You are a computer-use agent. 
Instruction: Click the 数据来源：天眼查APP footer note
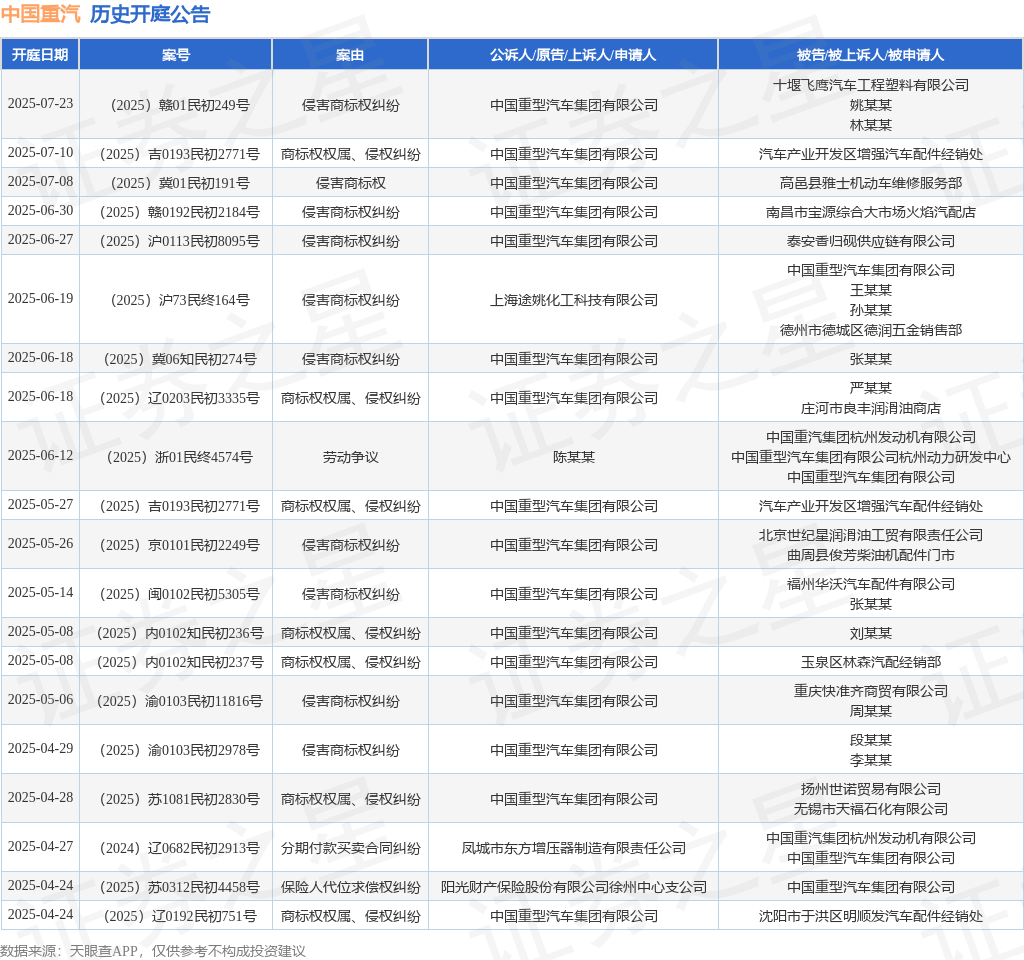point(69,951)
